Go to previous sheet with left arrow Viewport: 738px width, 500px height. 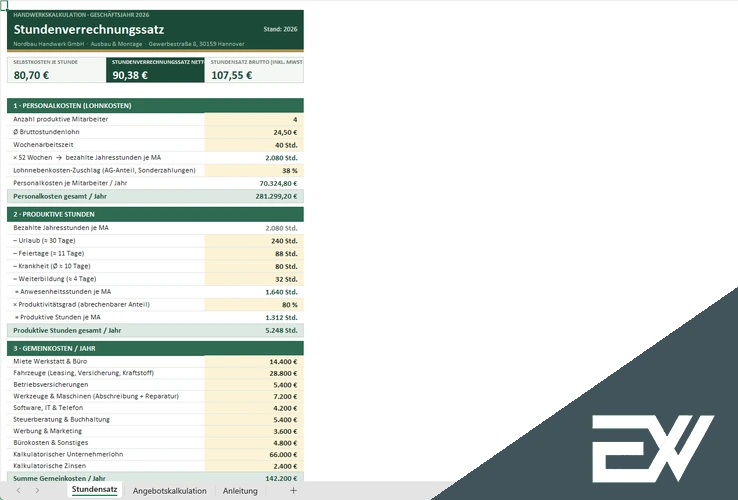click(18, 491)
